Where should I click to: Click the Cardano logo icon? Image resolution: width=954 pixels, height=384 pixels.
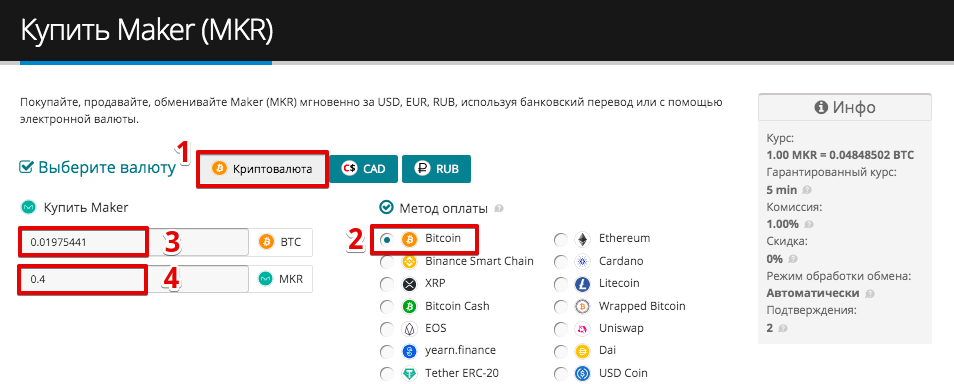[x=582, y=262]
